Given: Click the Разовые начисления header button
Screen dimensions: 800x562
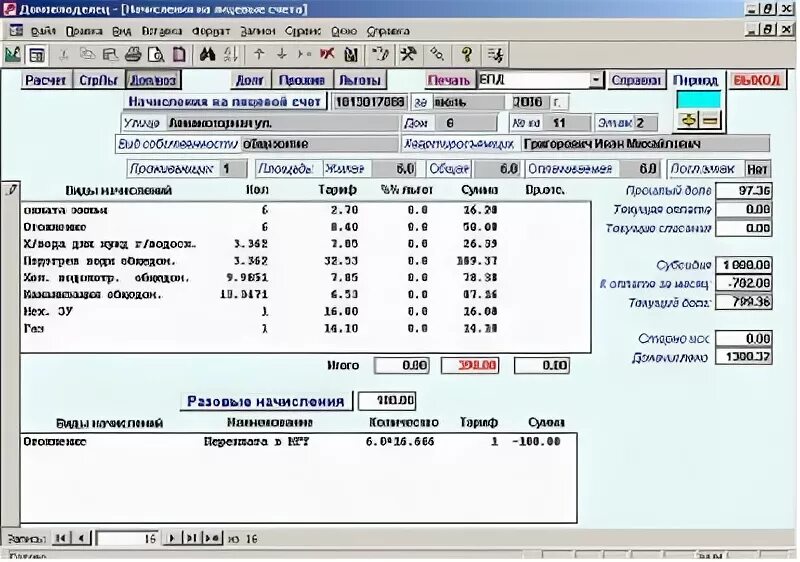Looking at the screenshot, I should (266, 401).
